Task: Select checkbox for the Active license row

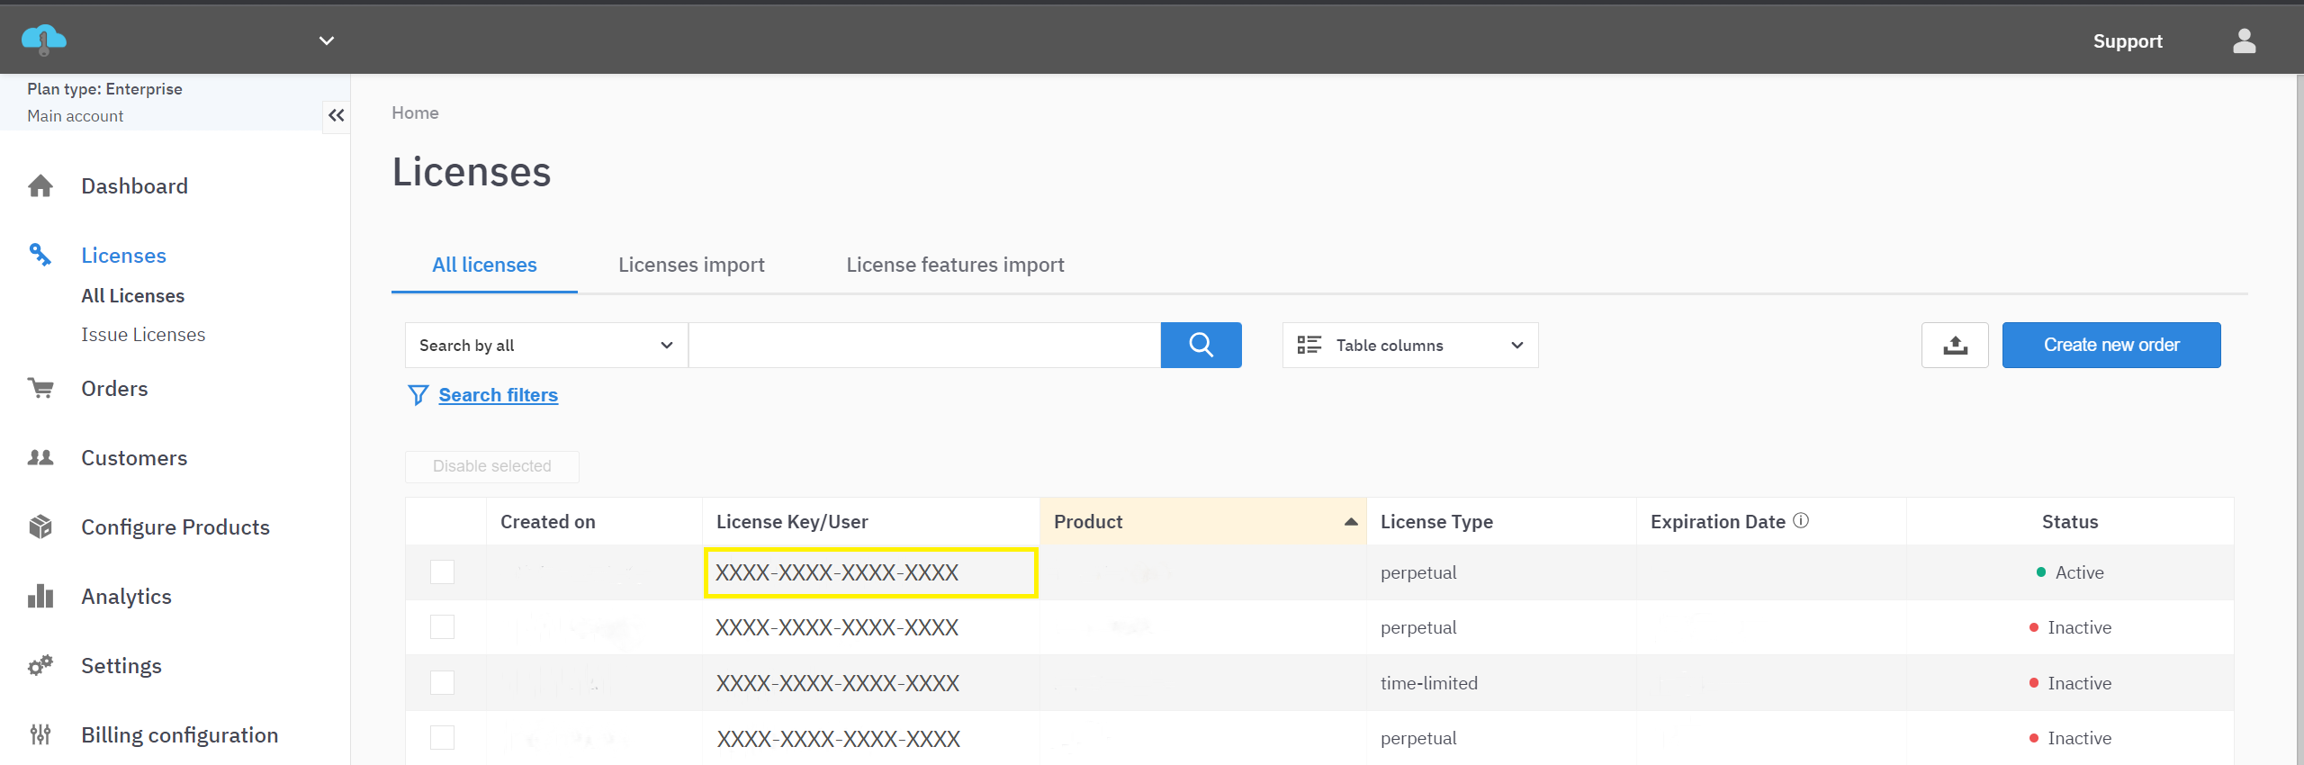Action: [x=442, y=572]
